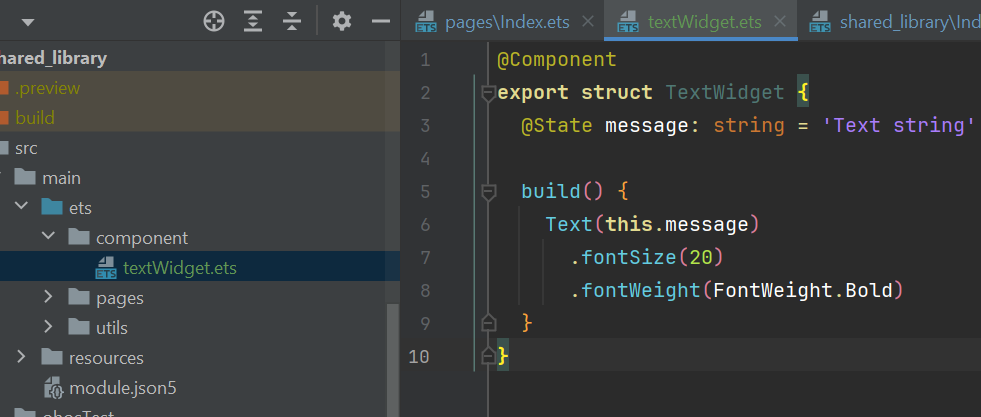Screen dimensions: 981x417
Task: Close the textWidget.ets editor tab
Action: [778, 21]
